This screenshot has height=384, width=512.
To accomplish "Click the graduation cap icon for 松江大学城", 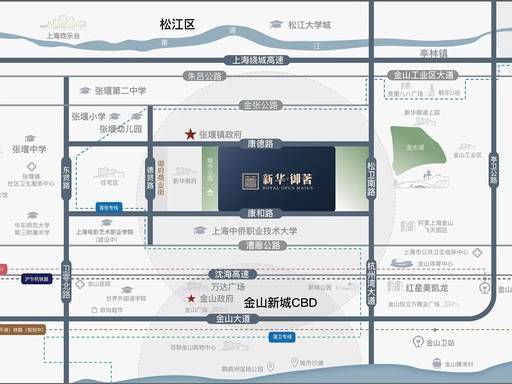I will tap(276, 24).
